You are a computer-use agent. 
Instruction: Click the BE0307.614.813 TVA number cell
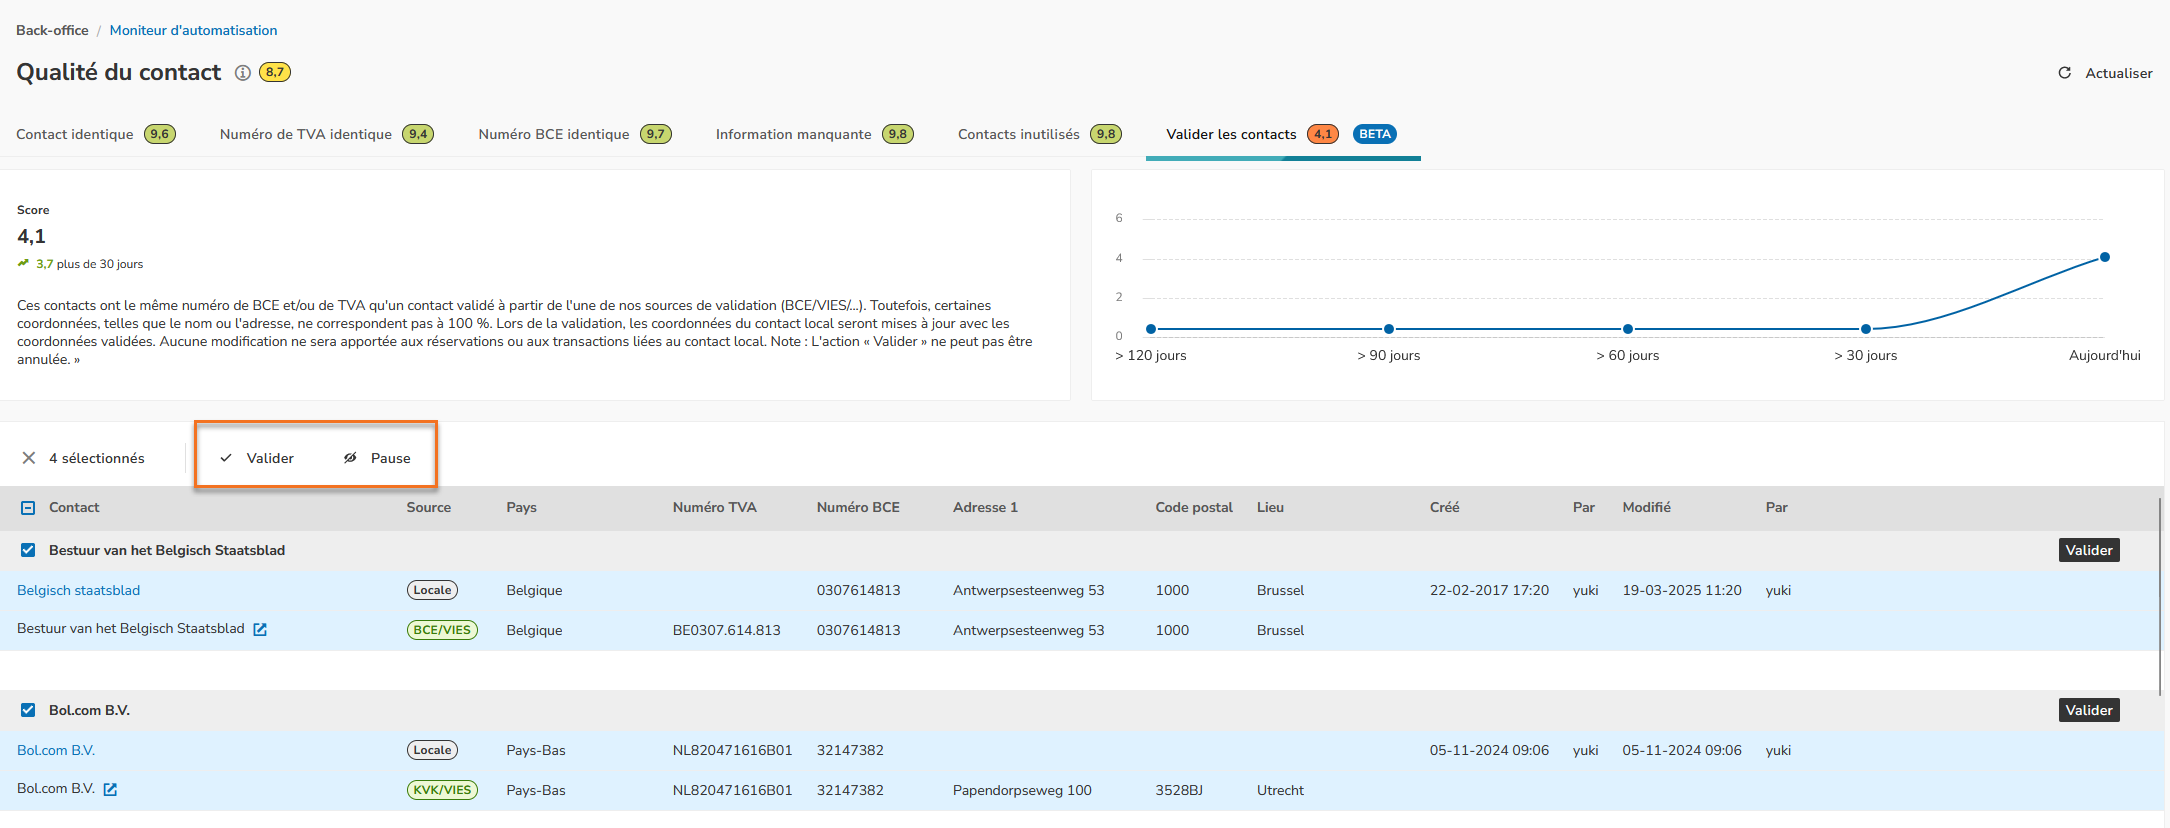(x=727, y=630)
